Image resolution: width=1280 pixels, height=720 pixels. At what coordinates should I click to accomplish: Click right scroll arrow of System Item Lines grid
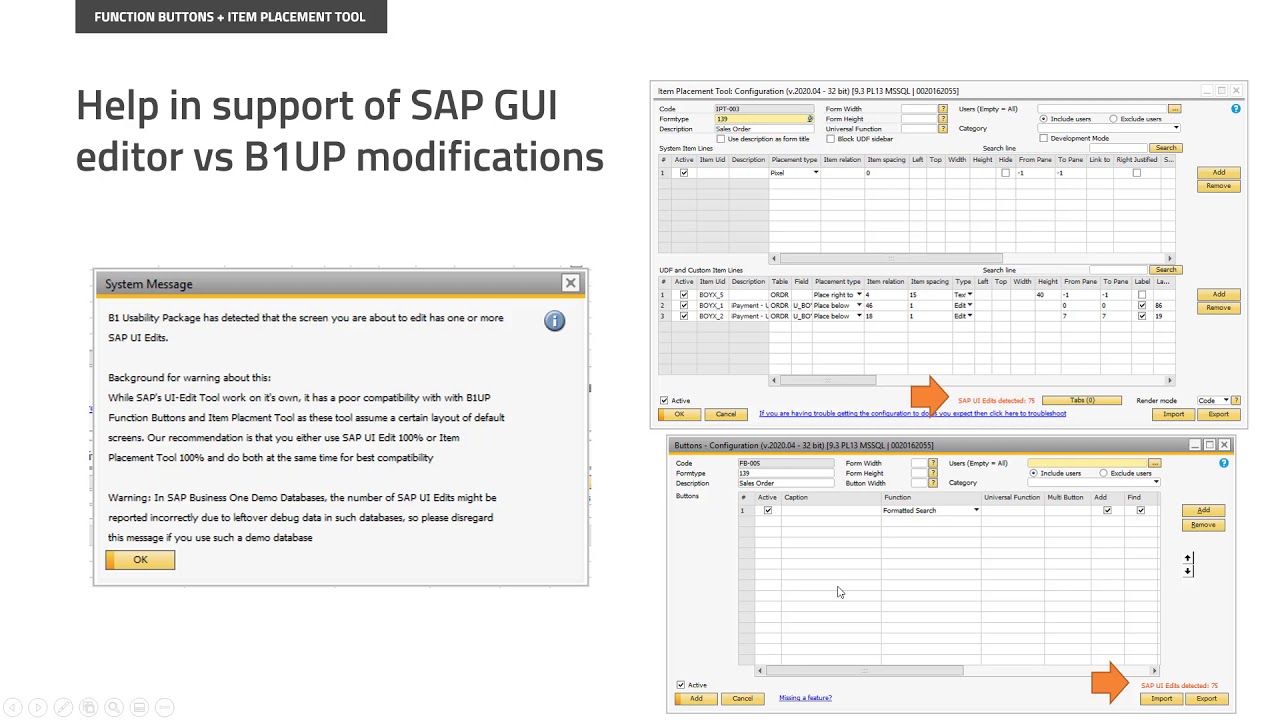(x=1170, y=258)
